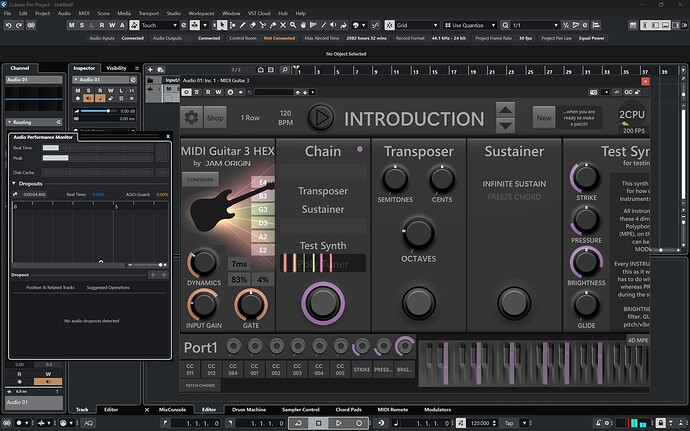Select the Split scissors tool
Screen dimensions: 690x431
tap(263, 26)
